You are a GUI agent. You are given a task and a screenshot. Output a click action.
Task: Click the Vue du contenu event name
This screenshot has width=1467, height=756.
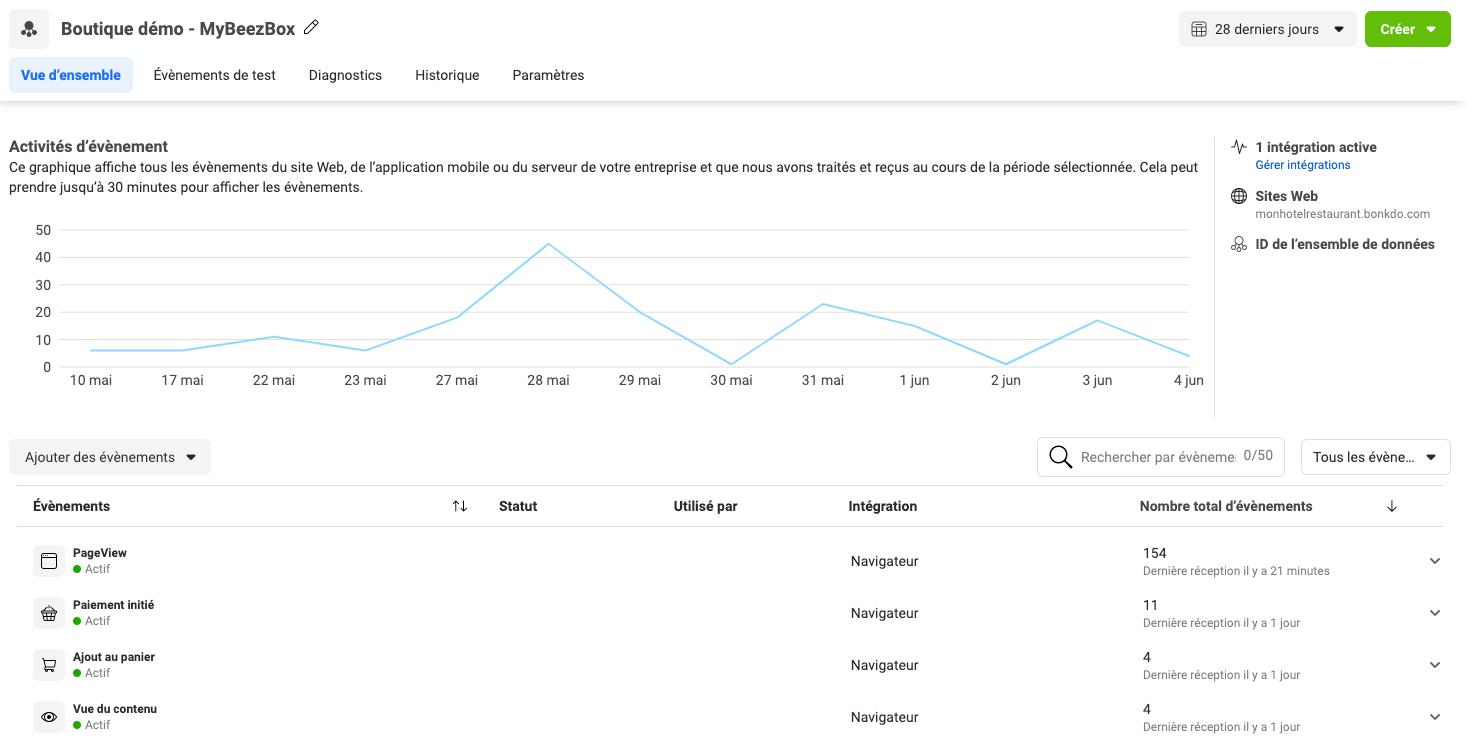point(115,709)
